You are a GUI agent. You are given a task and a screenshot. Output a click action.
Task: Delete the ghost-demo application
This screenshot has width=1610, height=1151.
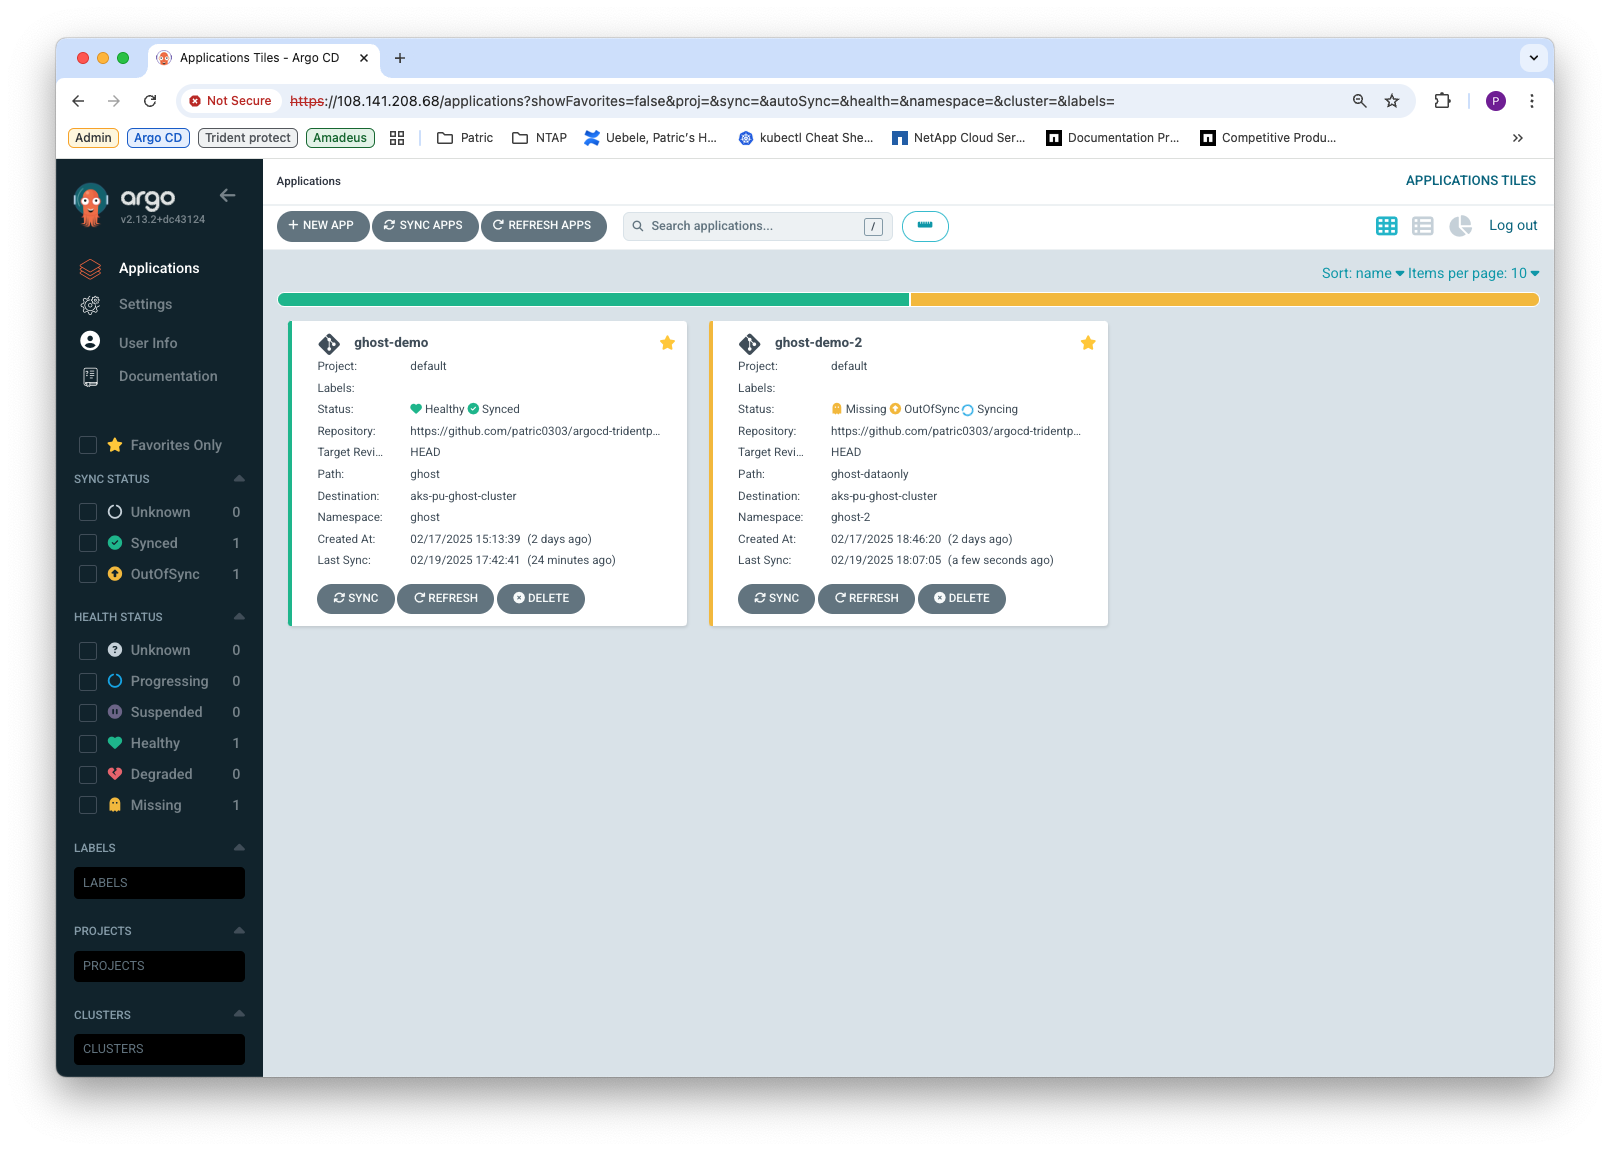tap(541, 599)
